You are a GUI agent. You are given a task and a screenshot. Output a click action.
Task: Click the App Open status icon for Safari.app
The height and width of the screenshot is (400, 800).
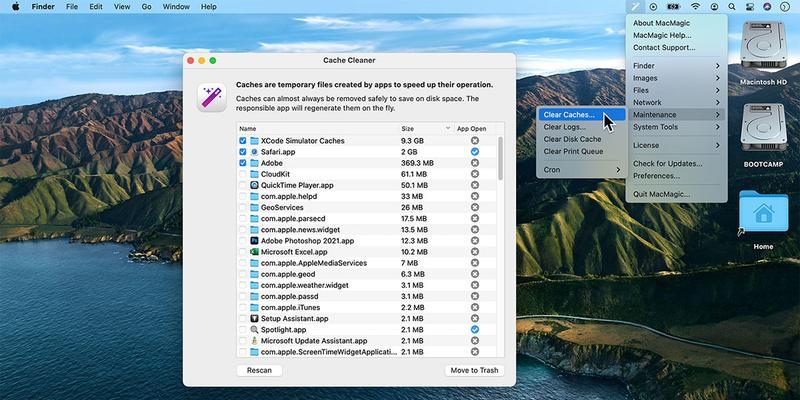(474, 152)
